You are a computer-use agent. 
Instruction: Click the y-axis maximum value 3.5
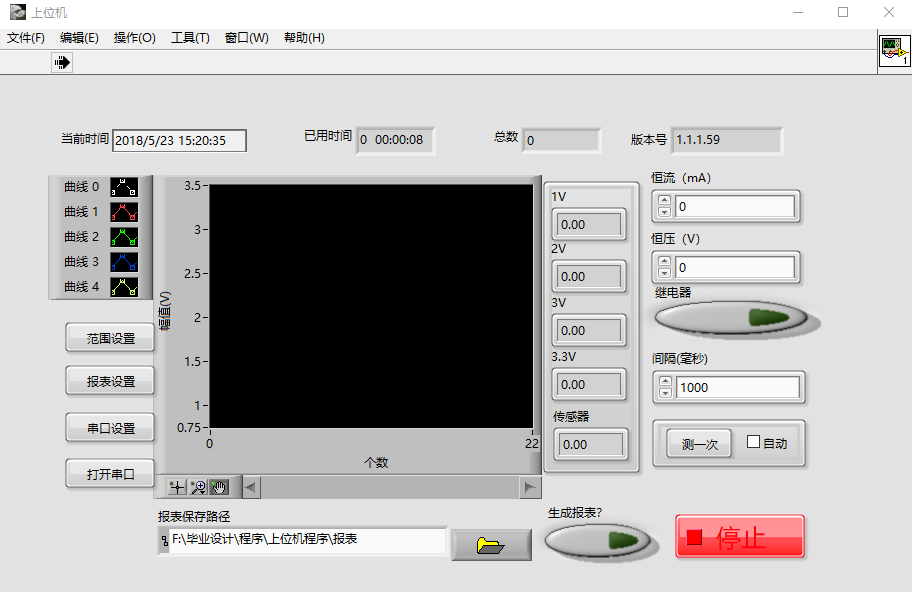pyautogui.click(x=192, y=186)
